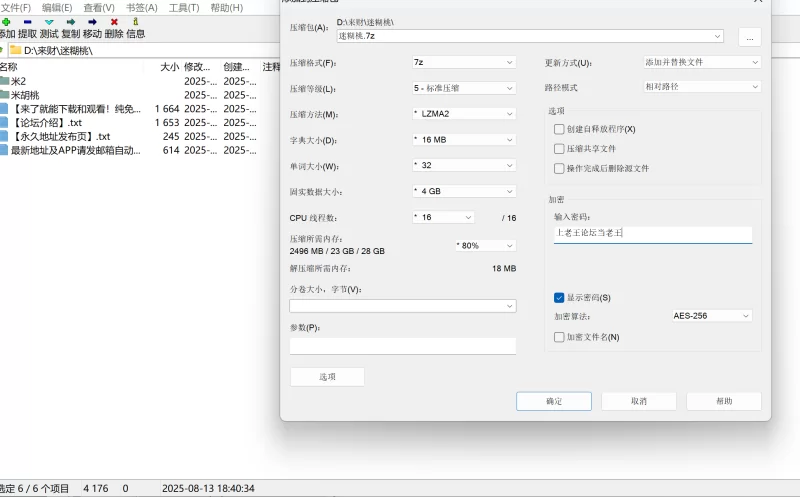The height and width of the screenshot is (497, 800).
Task: Click 取消 button in dialog
Action: (x=639, y=401)
